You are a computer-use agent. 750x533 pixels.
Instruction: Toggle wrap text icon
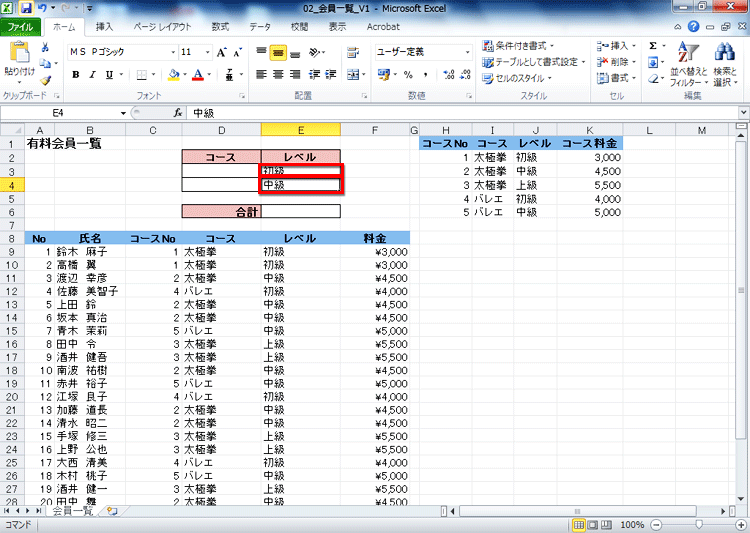click(x=353, y=52)
